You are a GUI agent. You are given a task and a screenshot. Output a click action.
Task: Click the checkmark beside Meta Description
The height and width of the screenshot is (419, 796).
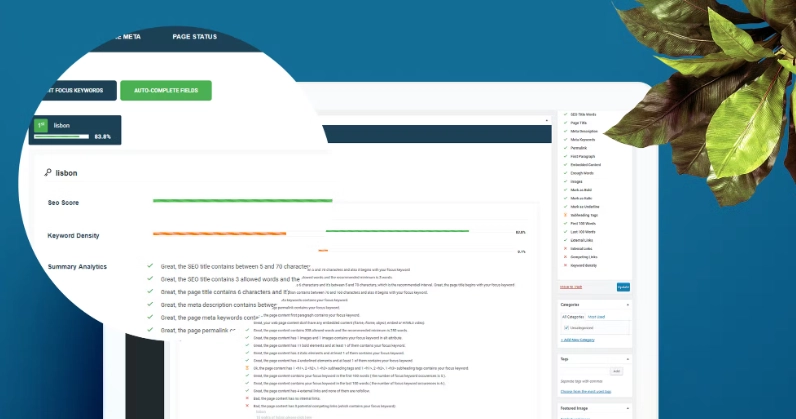(x=565, y=130)
